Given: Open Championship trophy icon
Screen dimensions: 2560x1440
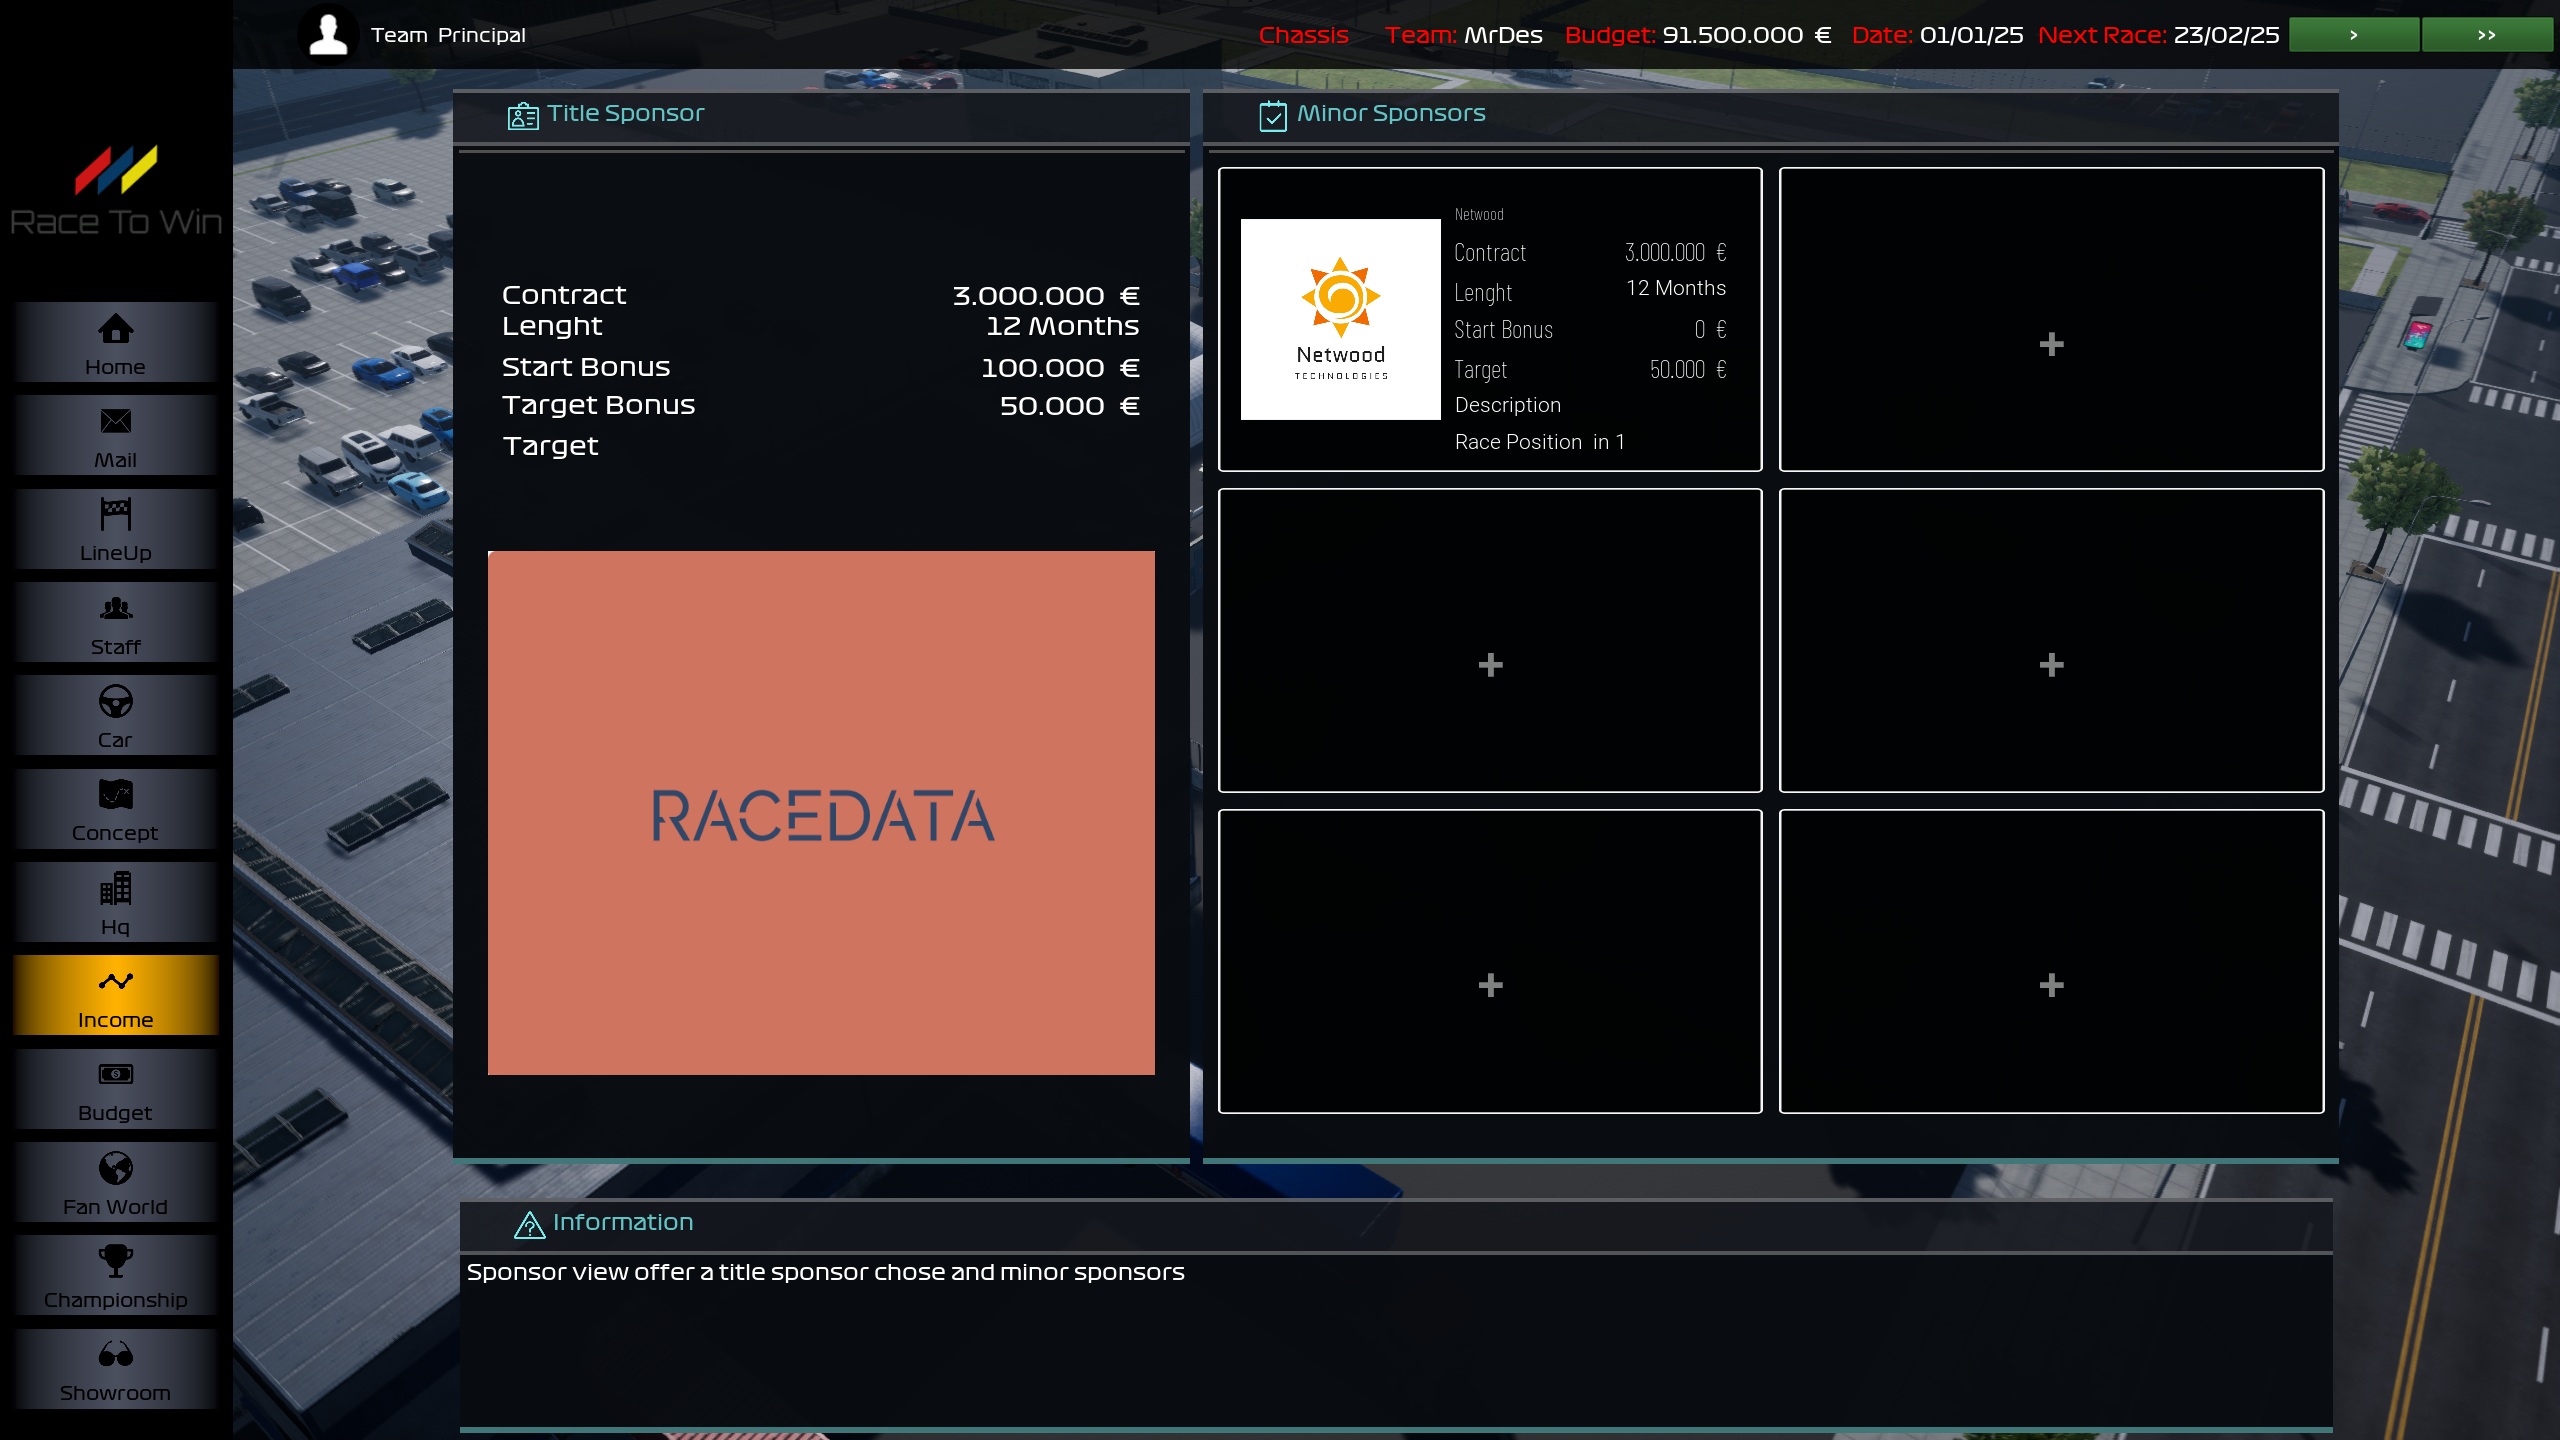Looking at the screenshot, I should pyautogui.click(x=115, y=1260).
